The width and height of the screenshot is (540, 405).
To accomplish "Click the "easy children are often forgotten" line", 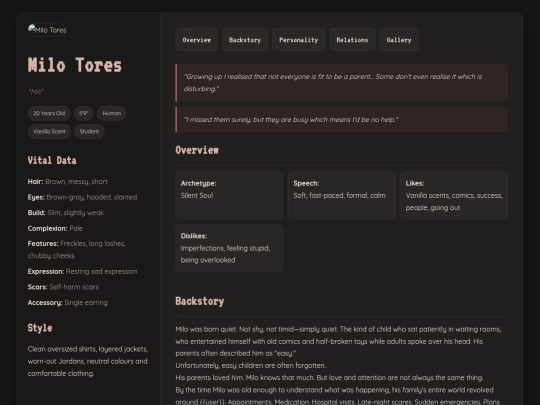I will click(251, 365).
